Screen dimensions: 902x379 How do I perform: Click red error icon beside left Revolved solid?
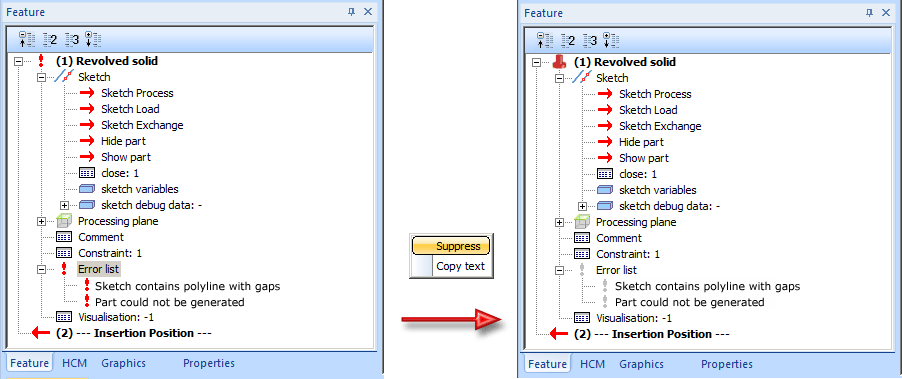point(41,61)
